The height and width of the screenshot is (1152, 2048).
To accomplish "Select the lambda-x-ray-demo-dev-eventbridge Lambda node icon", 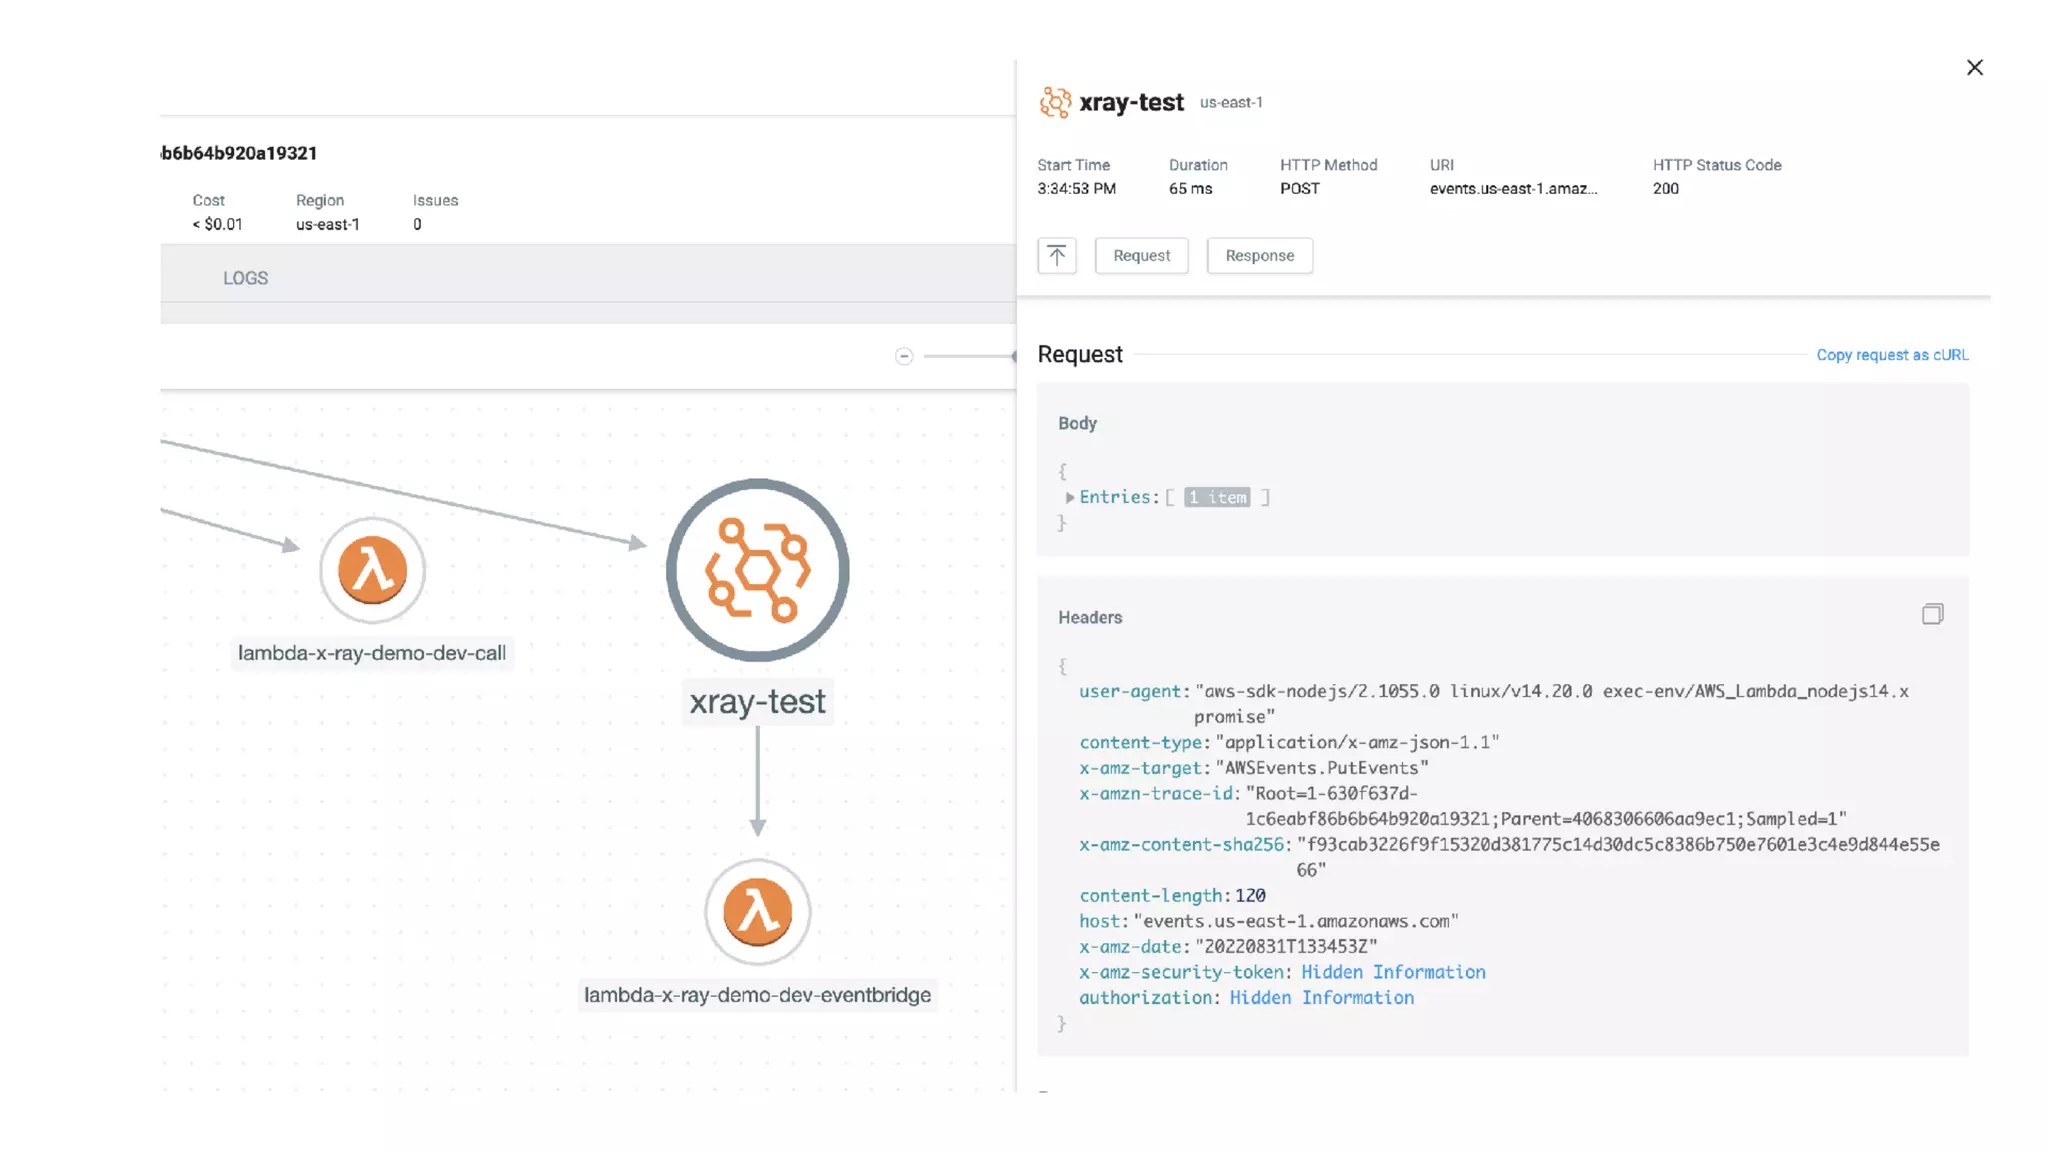I will [757, 912].
